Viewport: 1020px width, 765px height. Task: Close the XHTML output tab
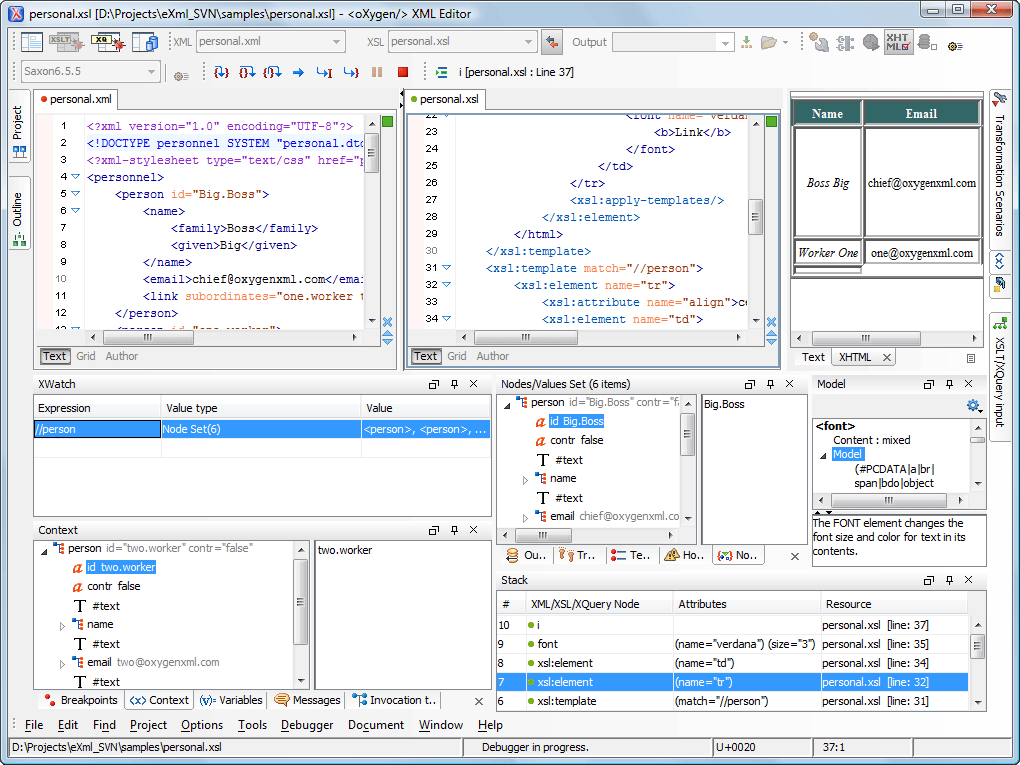pos(886,357)
